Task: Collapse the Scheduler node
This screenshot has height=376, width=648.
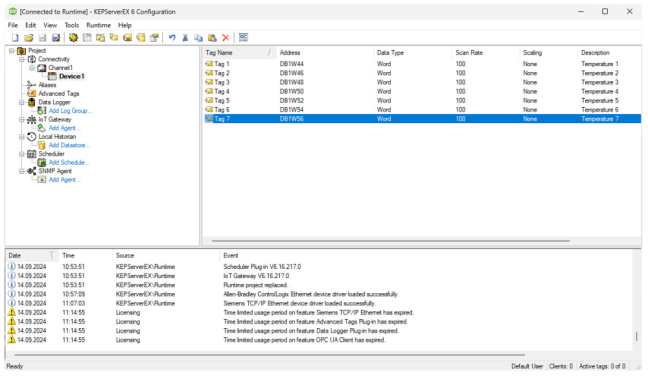Action: pos(22,154)
